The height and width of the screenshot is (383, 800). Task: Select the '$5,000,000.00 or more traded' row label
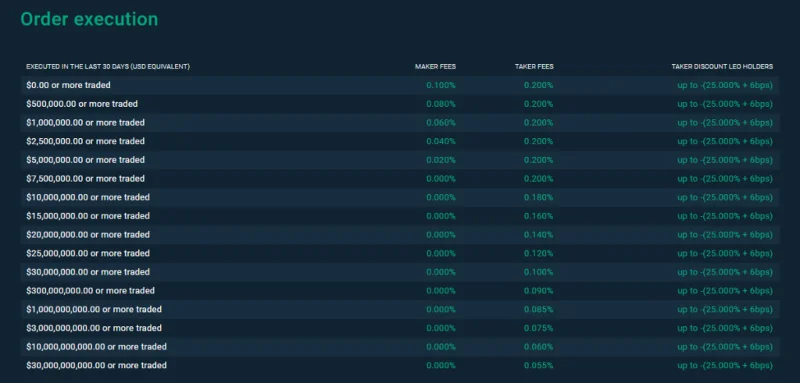(x=85, y=160)
